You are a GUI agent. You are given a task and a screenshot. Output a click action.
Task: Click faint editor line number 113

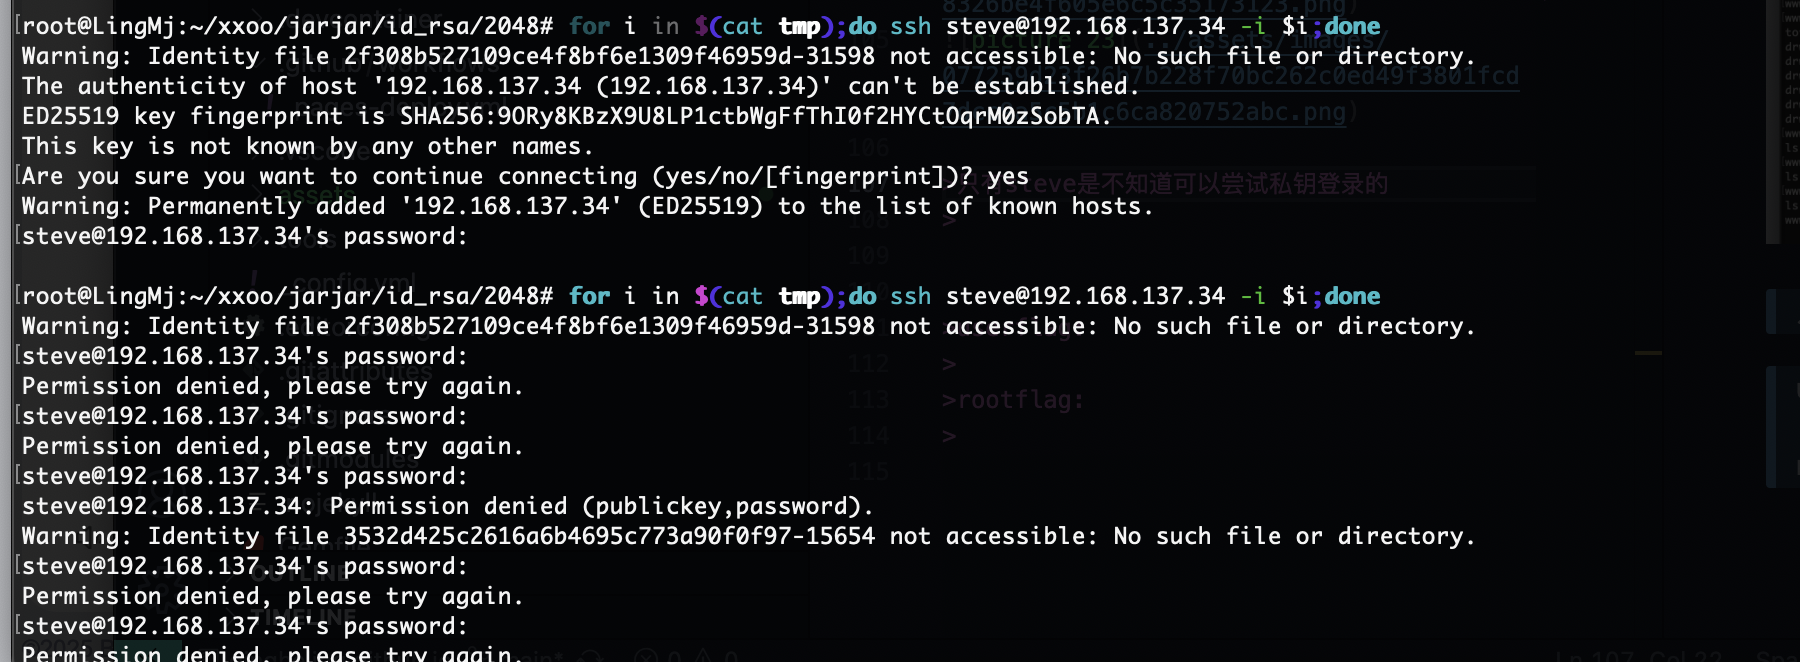click(868, 400)
